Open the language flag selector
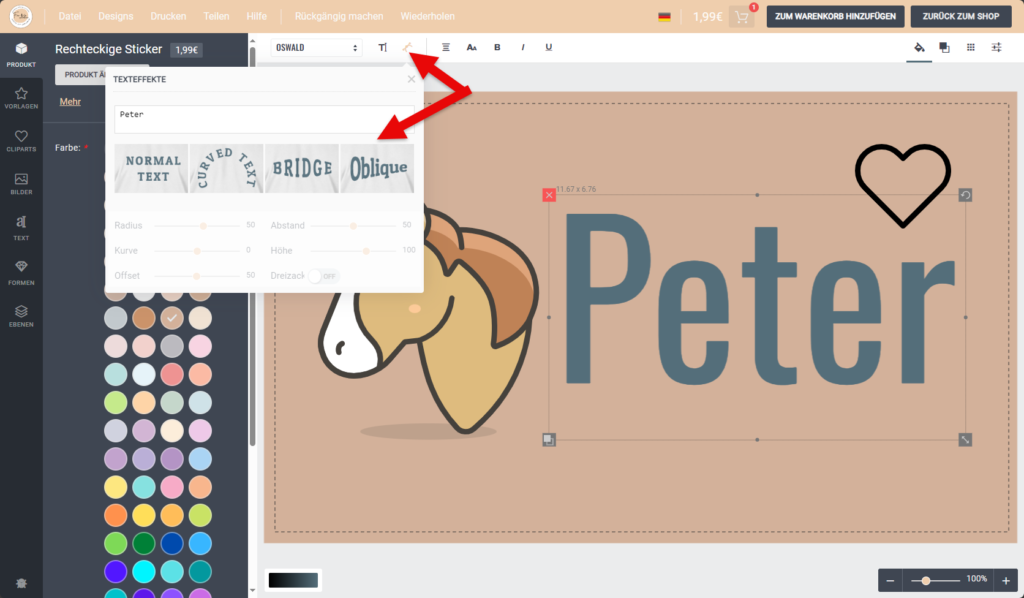This screenshot has height=598, width=1024. click(664, 17)
